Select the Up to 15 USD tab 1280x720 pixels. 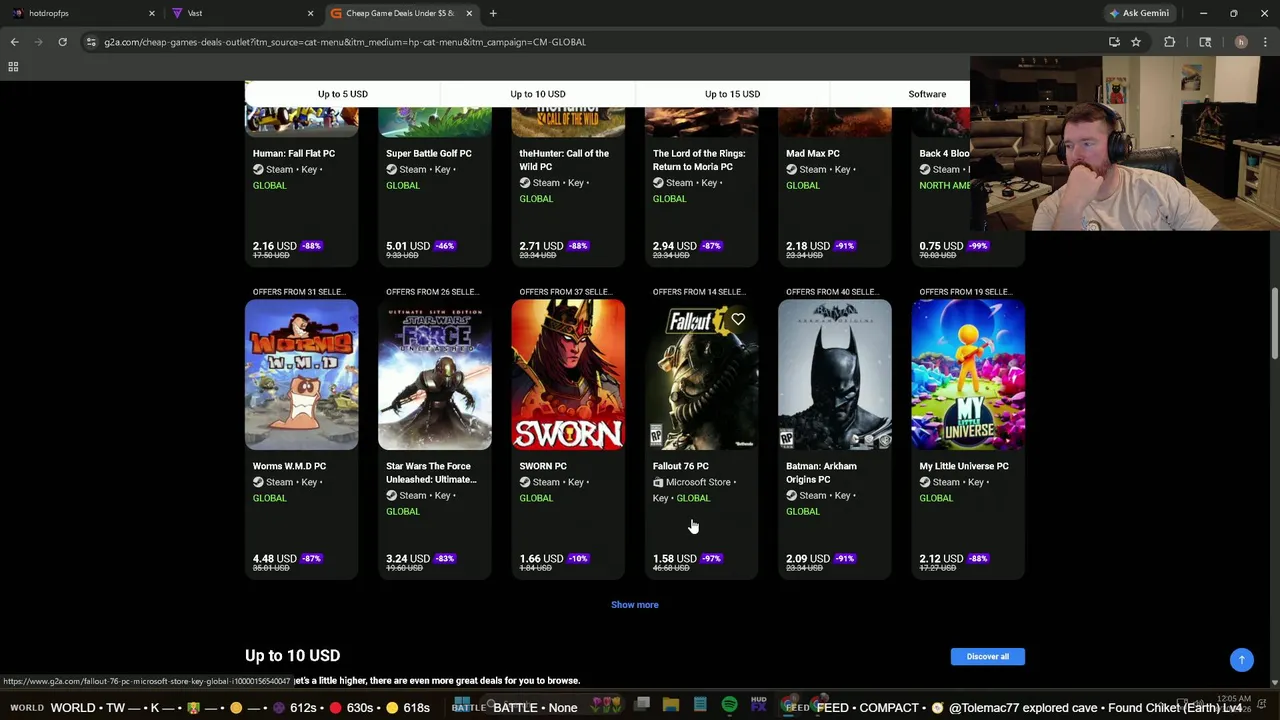click(732, 94)
